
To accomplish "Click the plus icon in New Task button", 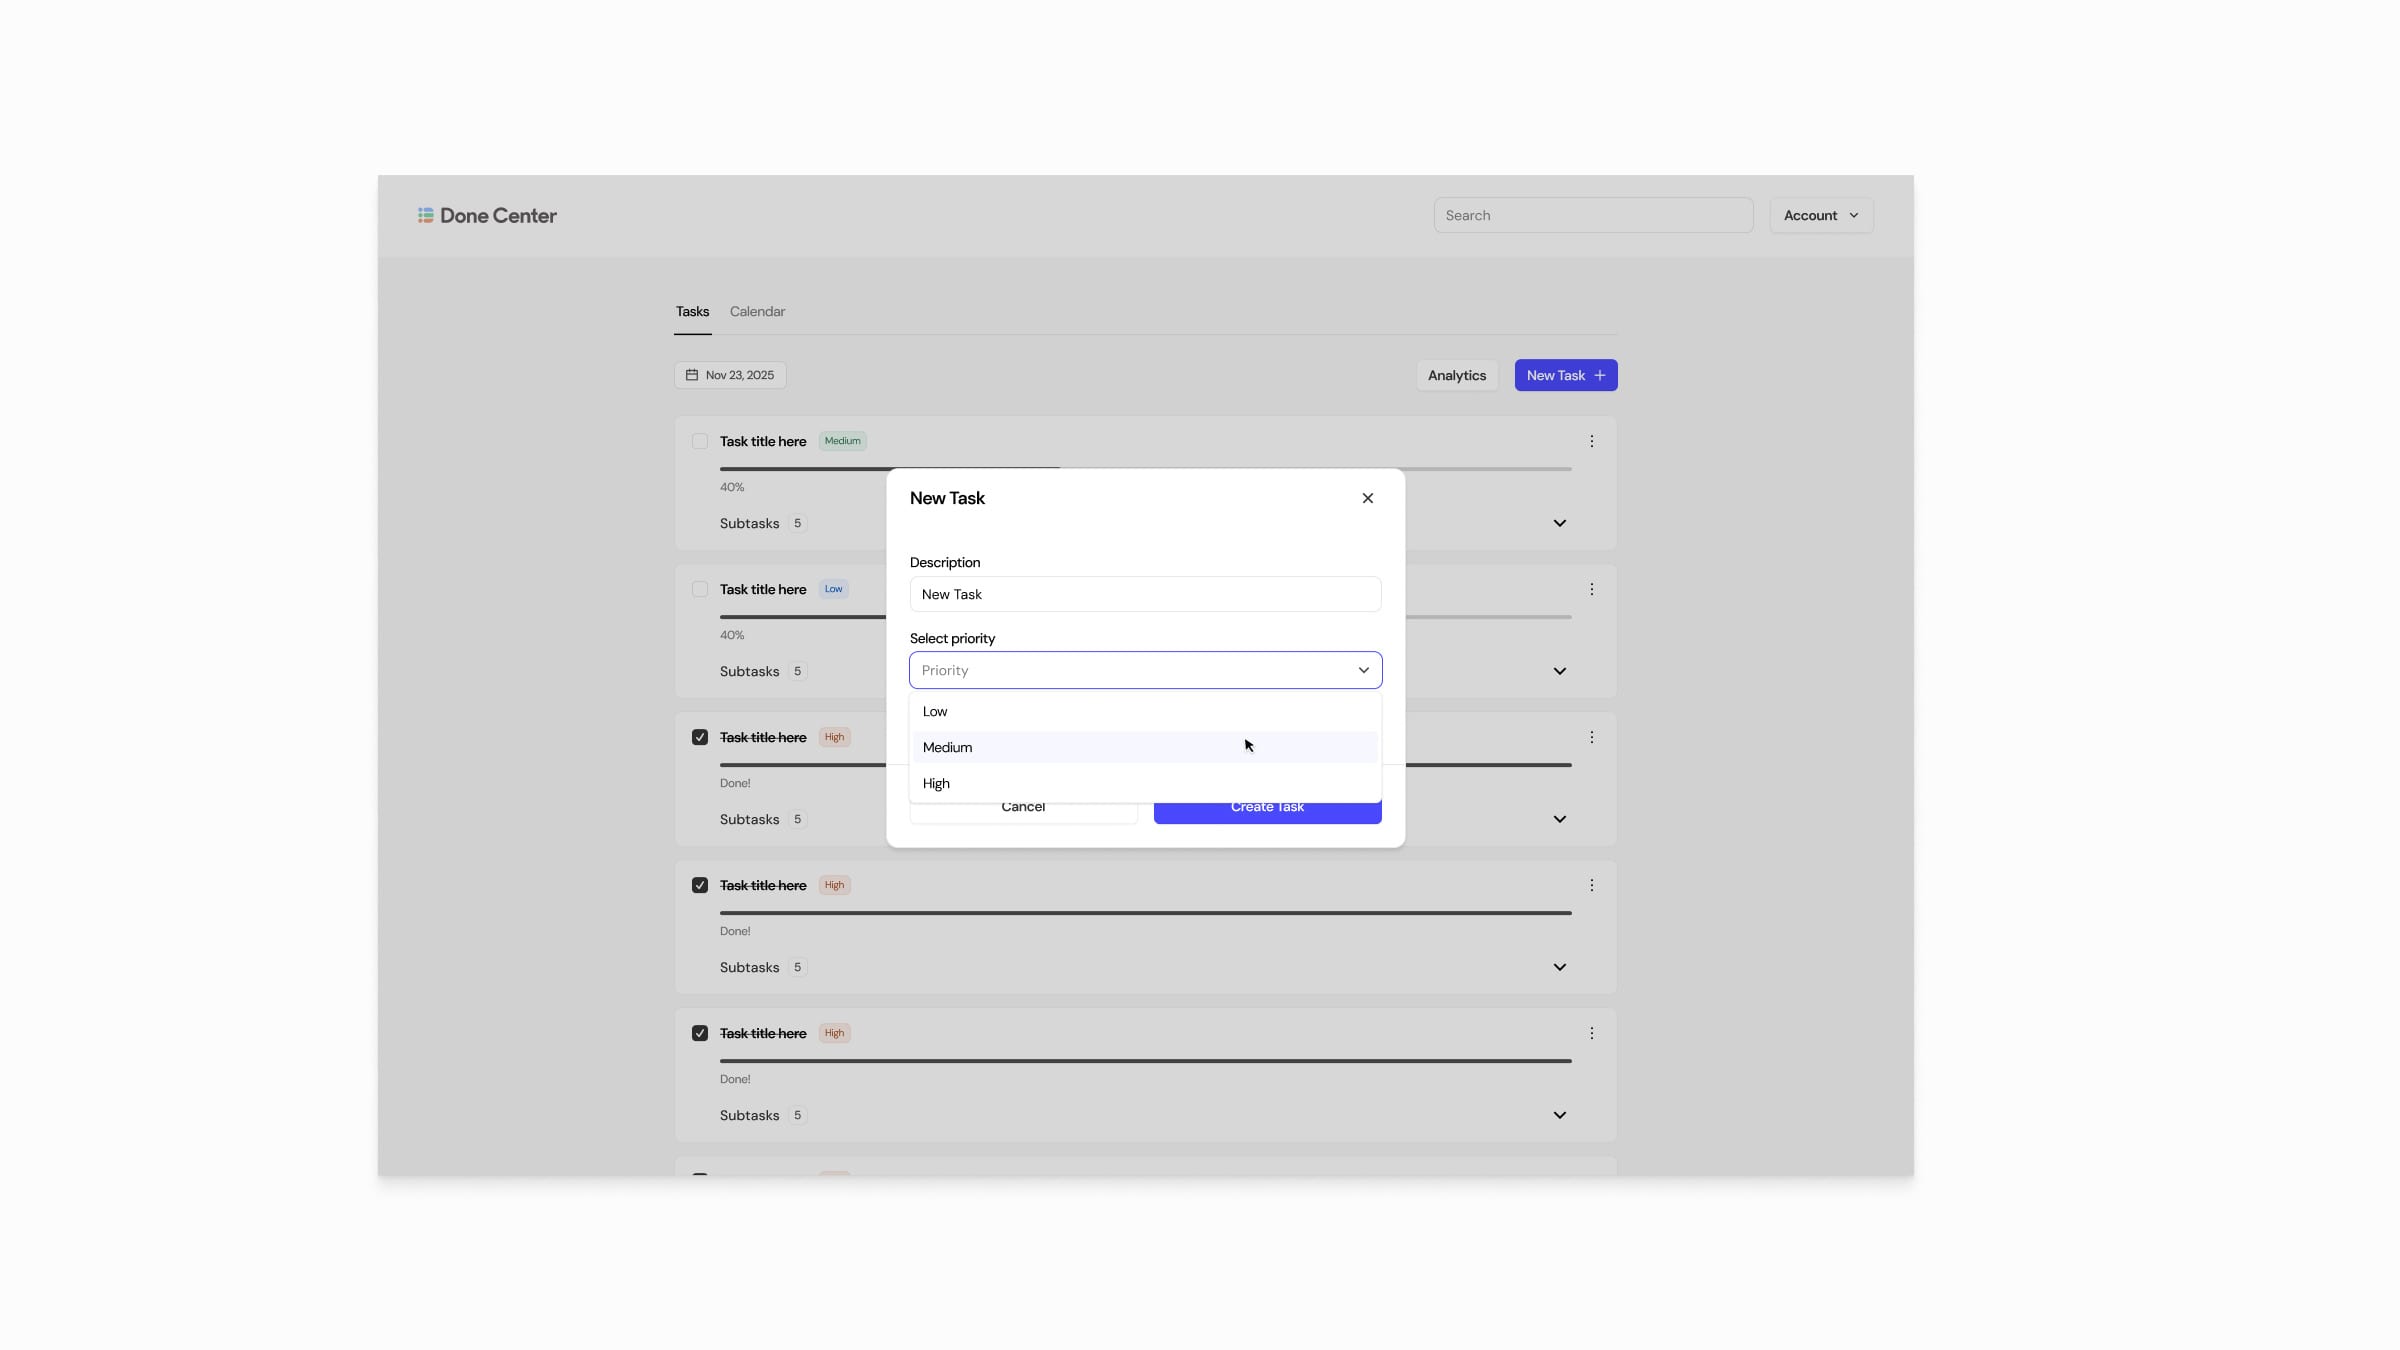I will (x=1600, y=375).
